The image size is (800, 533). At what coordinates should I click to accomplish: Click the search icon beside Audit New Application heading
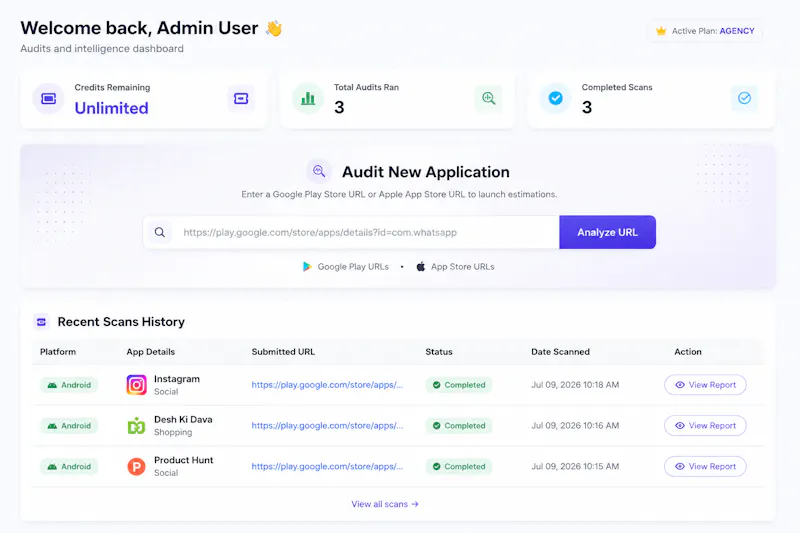[x=319, y=171]
